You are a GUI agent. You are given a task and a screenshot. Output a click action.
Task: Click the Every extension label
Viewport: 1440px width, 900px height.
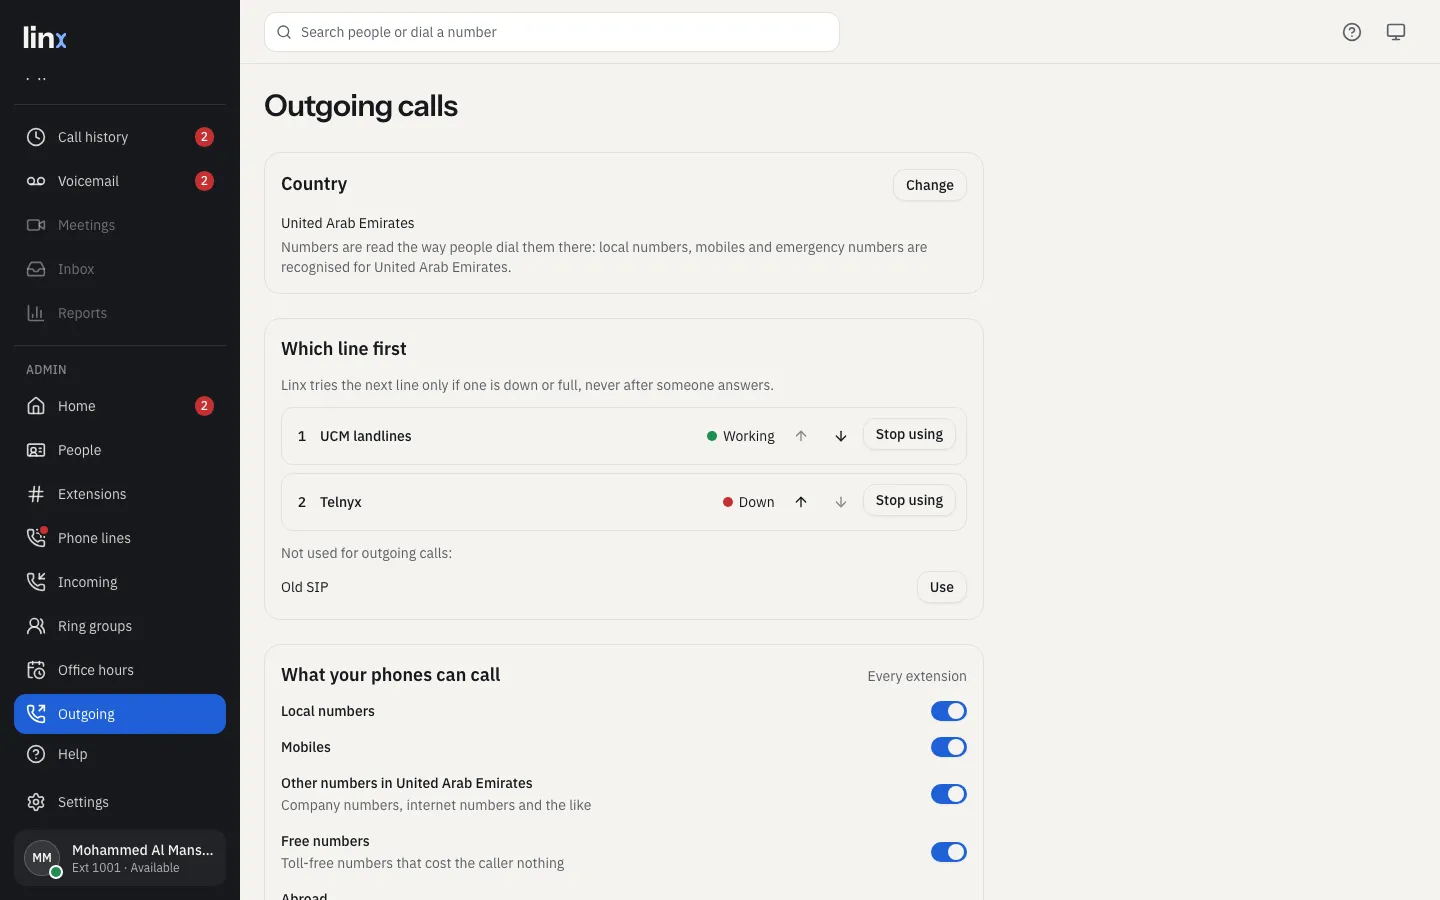pos(917,676)
